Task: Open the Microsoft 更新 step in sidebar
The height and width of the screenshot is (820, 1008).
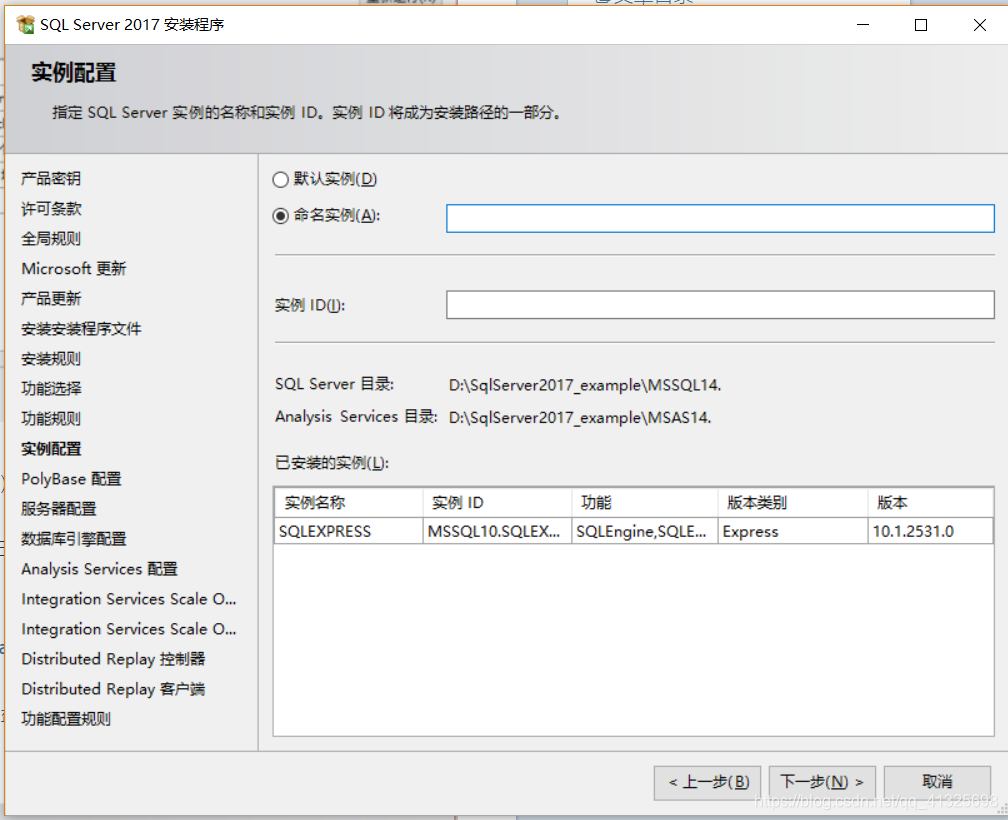Action: click(x=73, y=269)
